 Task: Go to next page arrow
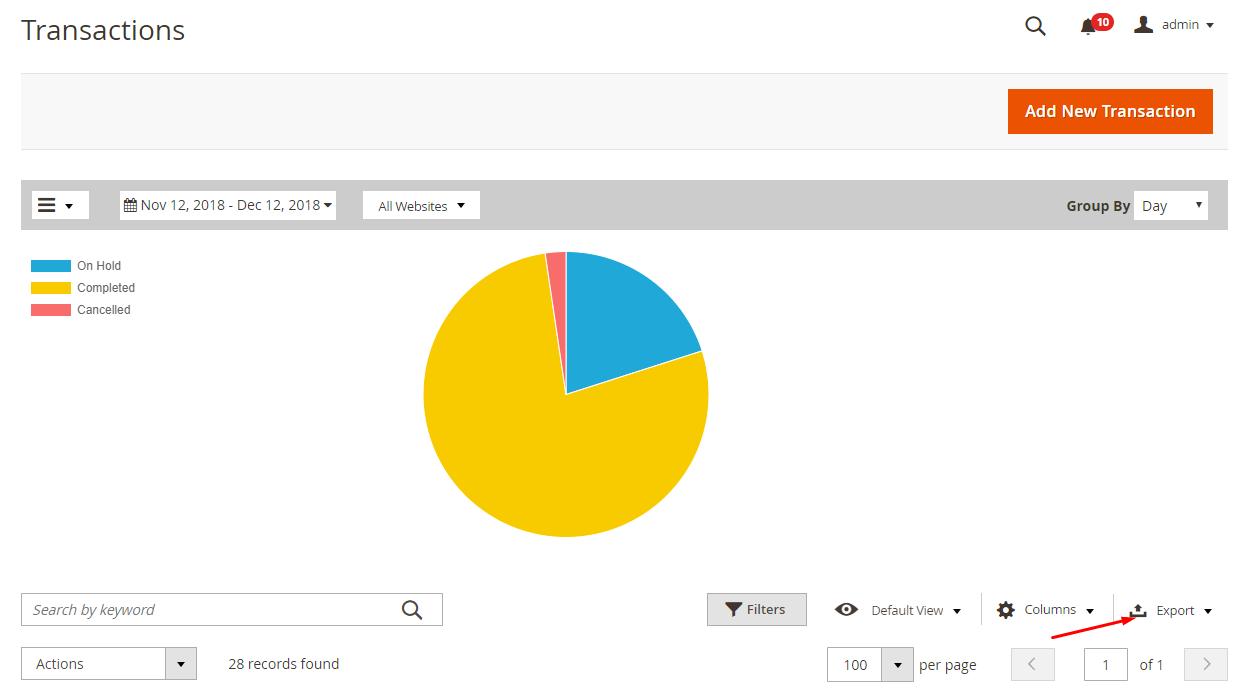1206,665
